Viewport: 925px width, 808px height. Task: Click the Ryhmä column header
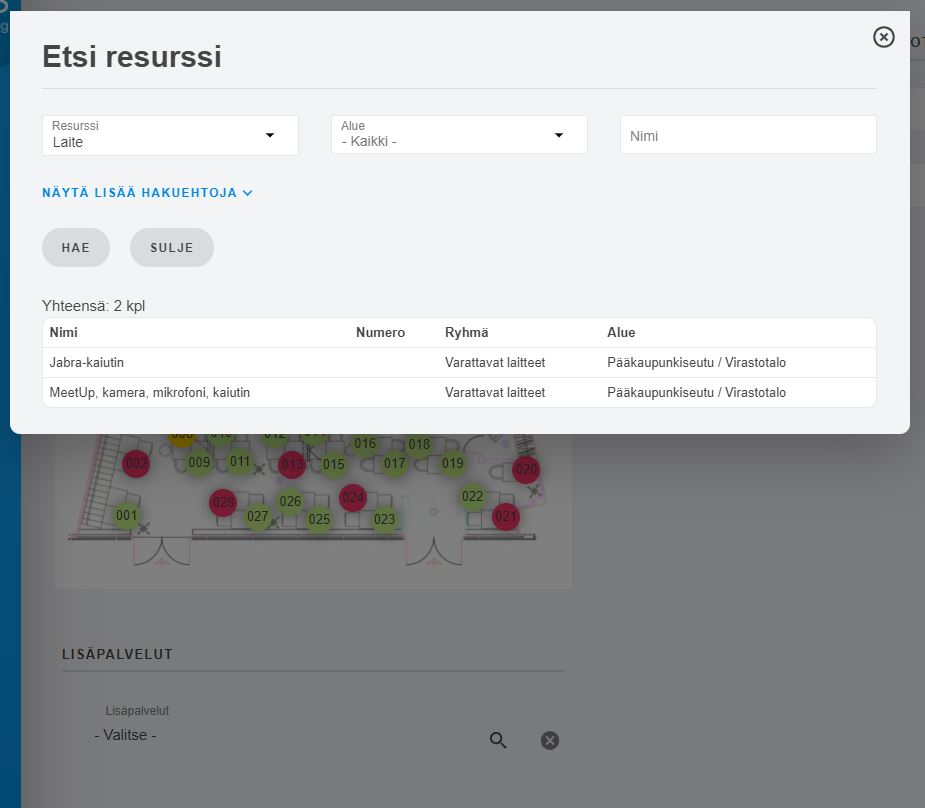(x=467, y=333)
